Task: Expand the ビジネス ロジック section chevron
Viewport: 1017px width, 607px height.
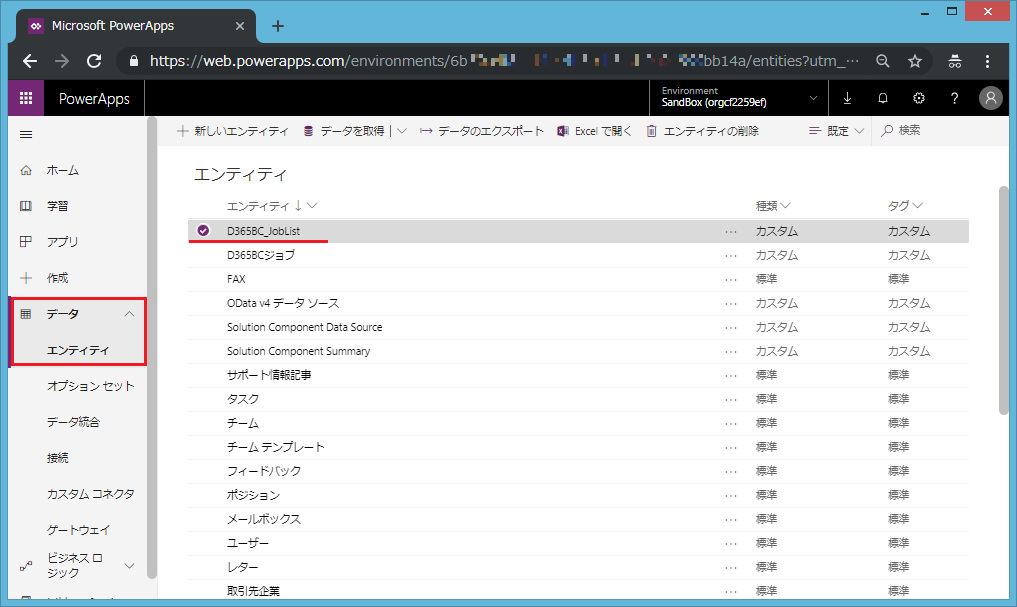Action: pyautogui.click(x=130, y=565)
